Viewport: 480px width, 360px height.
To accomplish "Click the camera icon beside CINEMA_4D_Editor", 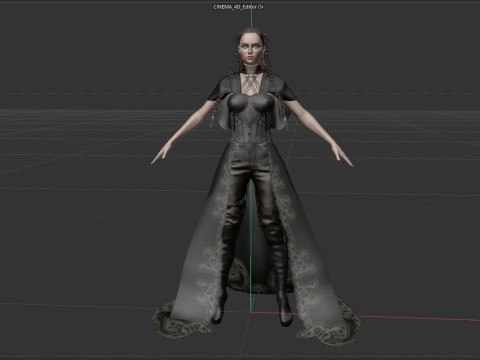I will 261,7.
